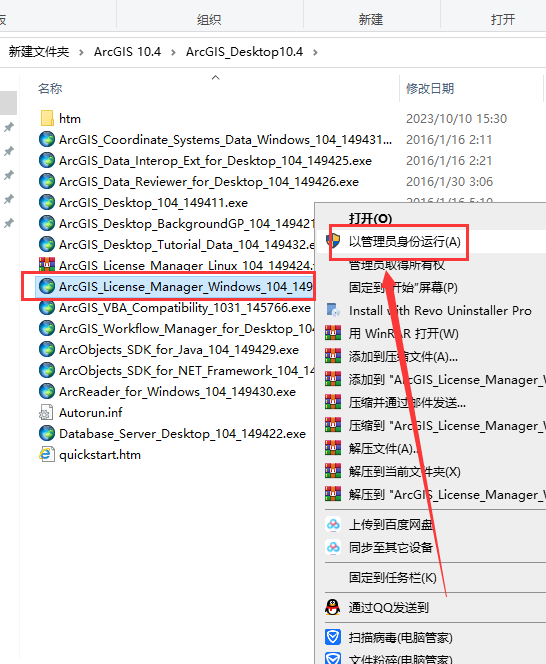Toggle sort arrow above the 名称 column

point(216,77)
